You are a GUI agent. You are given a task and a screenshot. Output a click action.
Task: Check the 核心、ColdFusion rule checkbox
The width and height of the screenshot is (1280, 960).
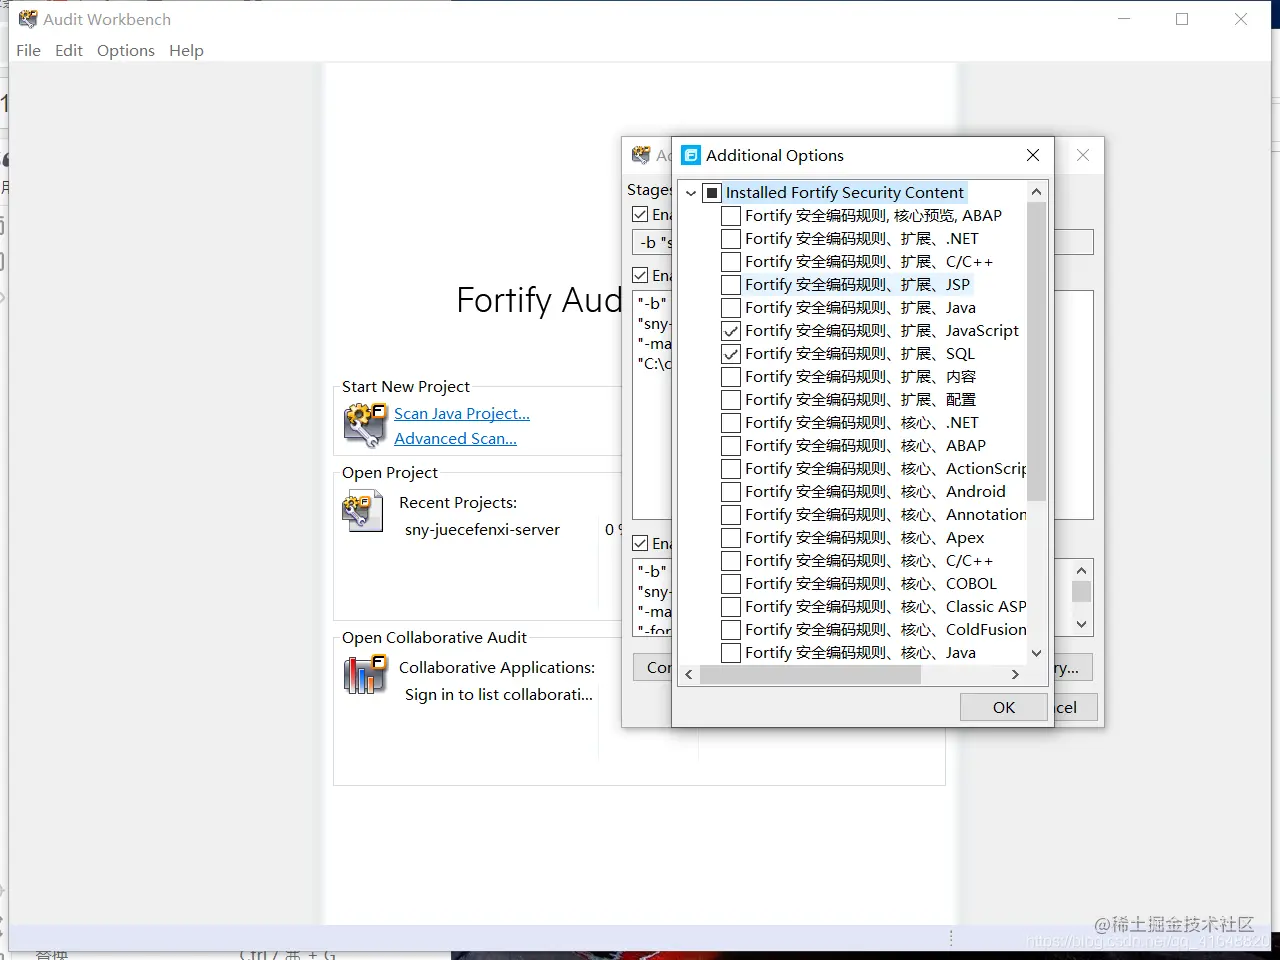(731, 629)
